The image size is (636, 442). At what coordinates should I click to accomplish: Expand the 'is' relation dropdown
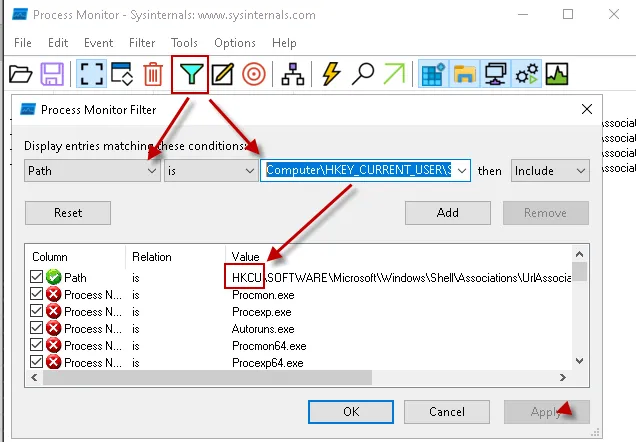pos(208,171)
